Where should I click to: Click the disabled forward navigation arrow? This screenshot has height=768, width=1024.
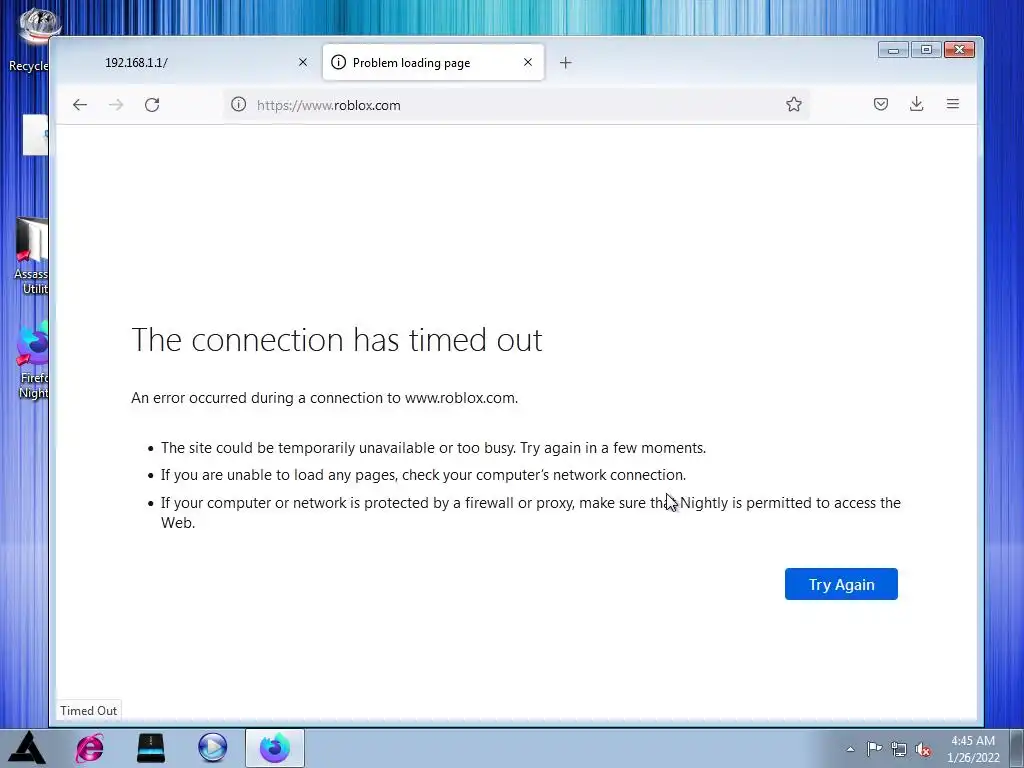(116, 104)
